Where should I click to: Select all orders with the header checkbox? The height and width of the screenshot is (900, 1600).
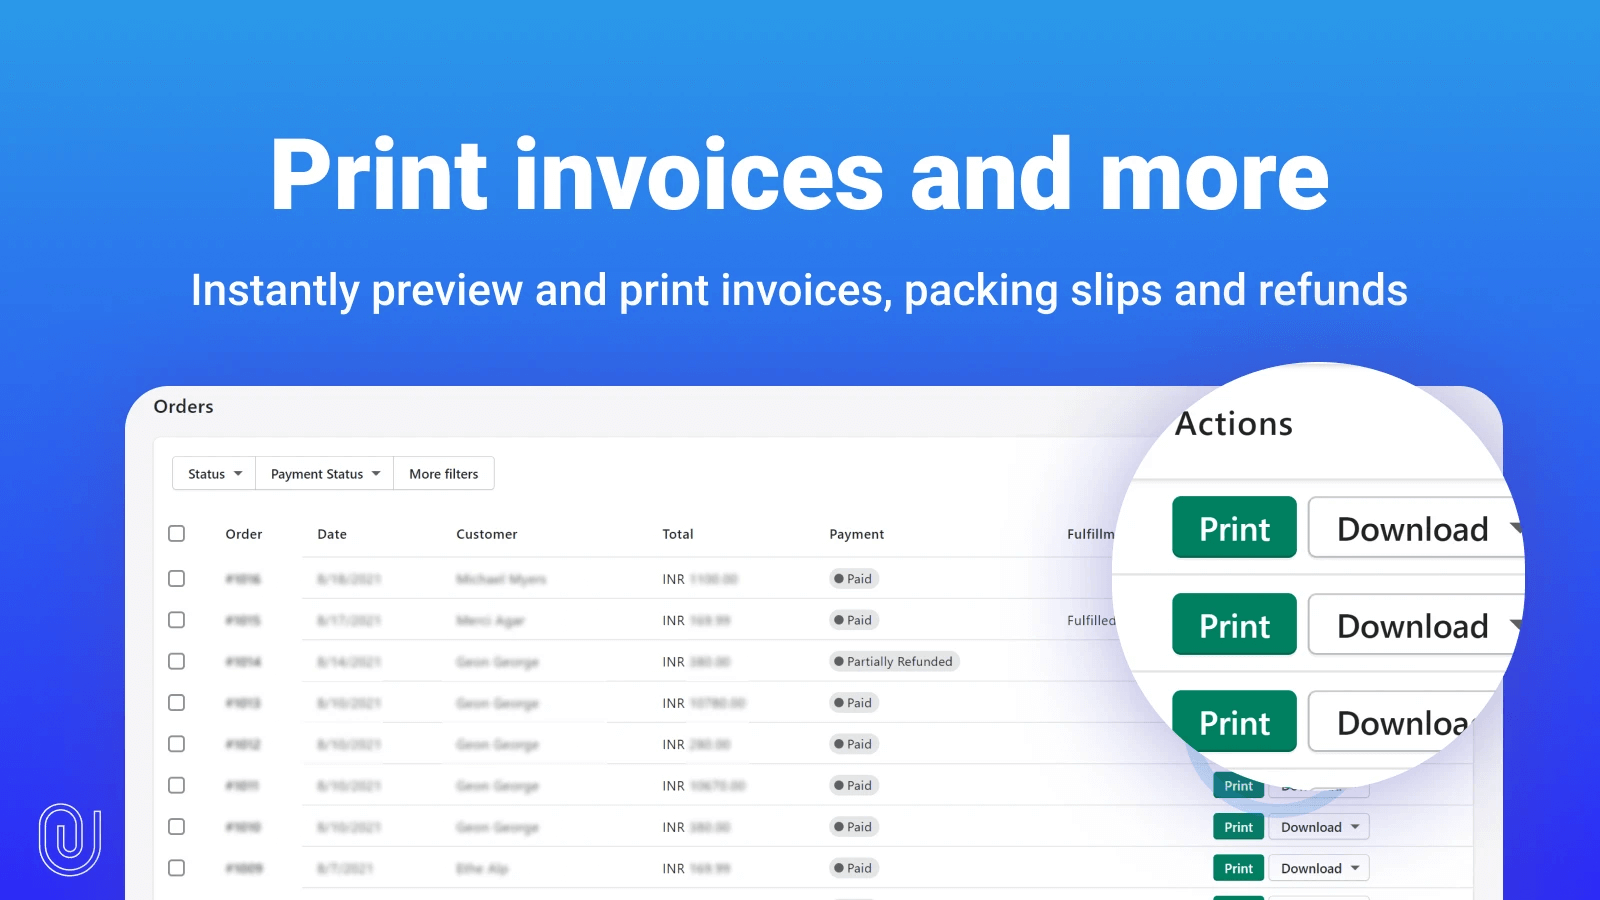tap(176, 533)
